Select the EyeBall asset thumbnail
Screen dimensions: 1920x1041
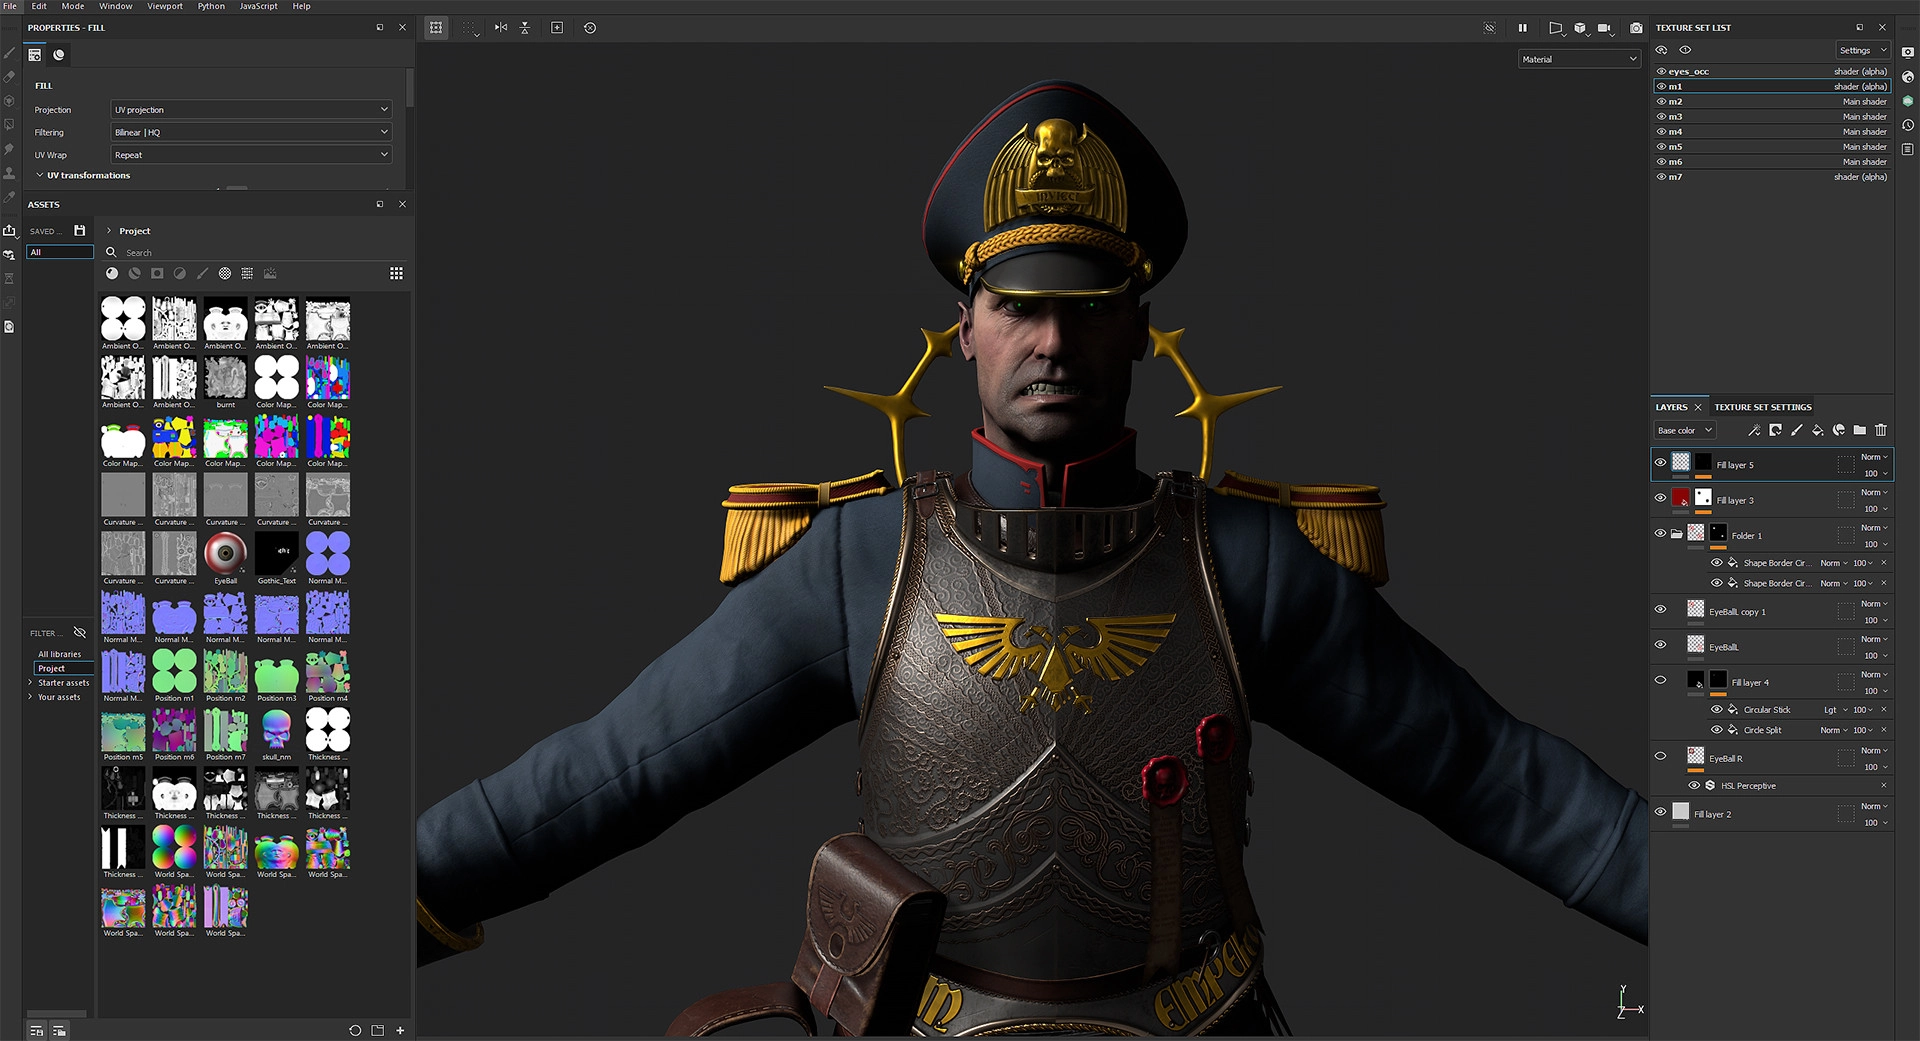point(225,554)
